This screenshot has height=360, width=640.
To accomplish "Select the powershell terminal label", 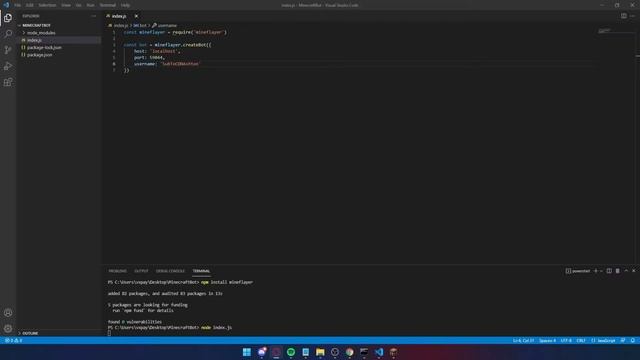I will (578, 271).
